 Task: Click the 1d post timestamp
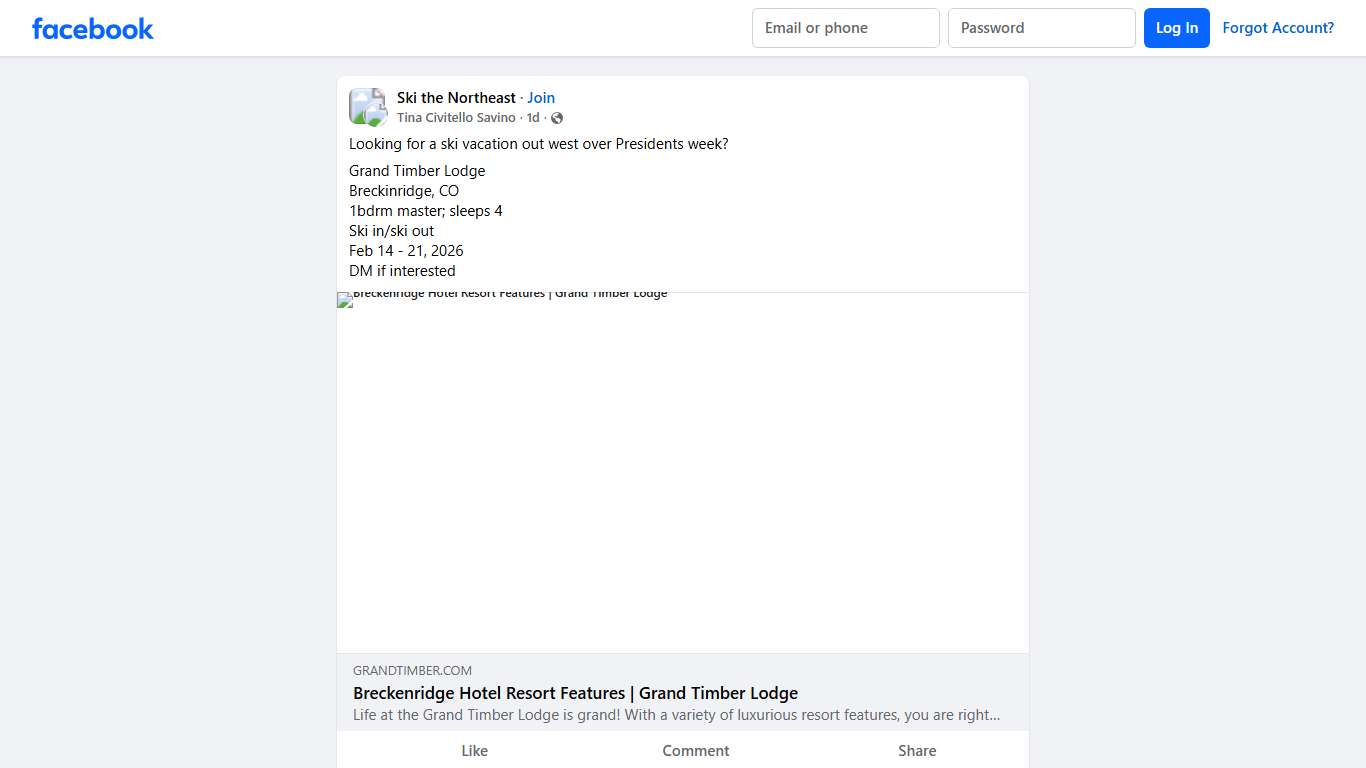point(533,118)
